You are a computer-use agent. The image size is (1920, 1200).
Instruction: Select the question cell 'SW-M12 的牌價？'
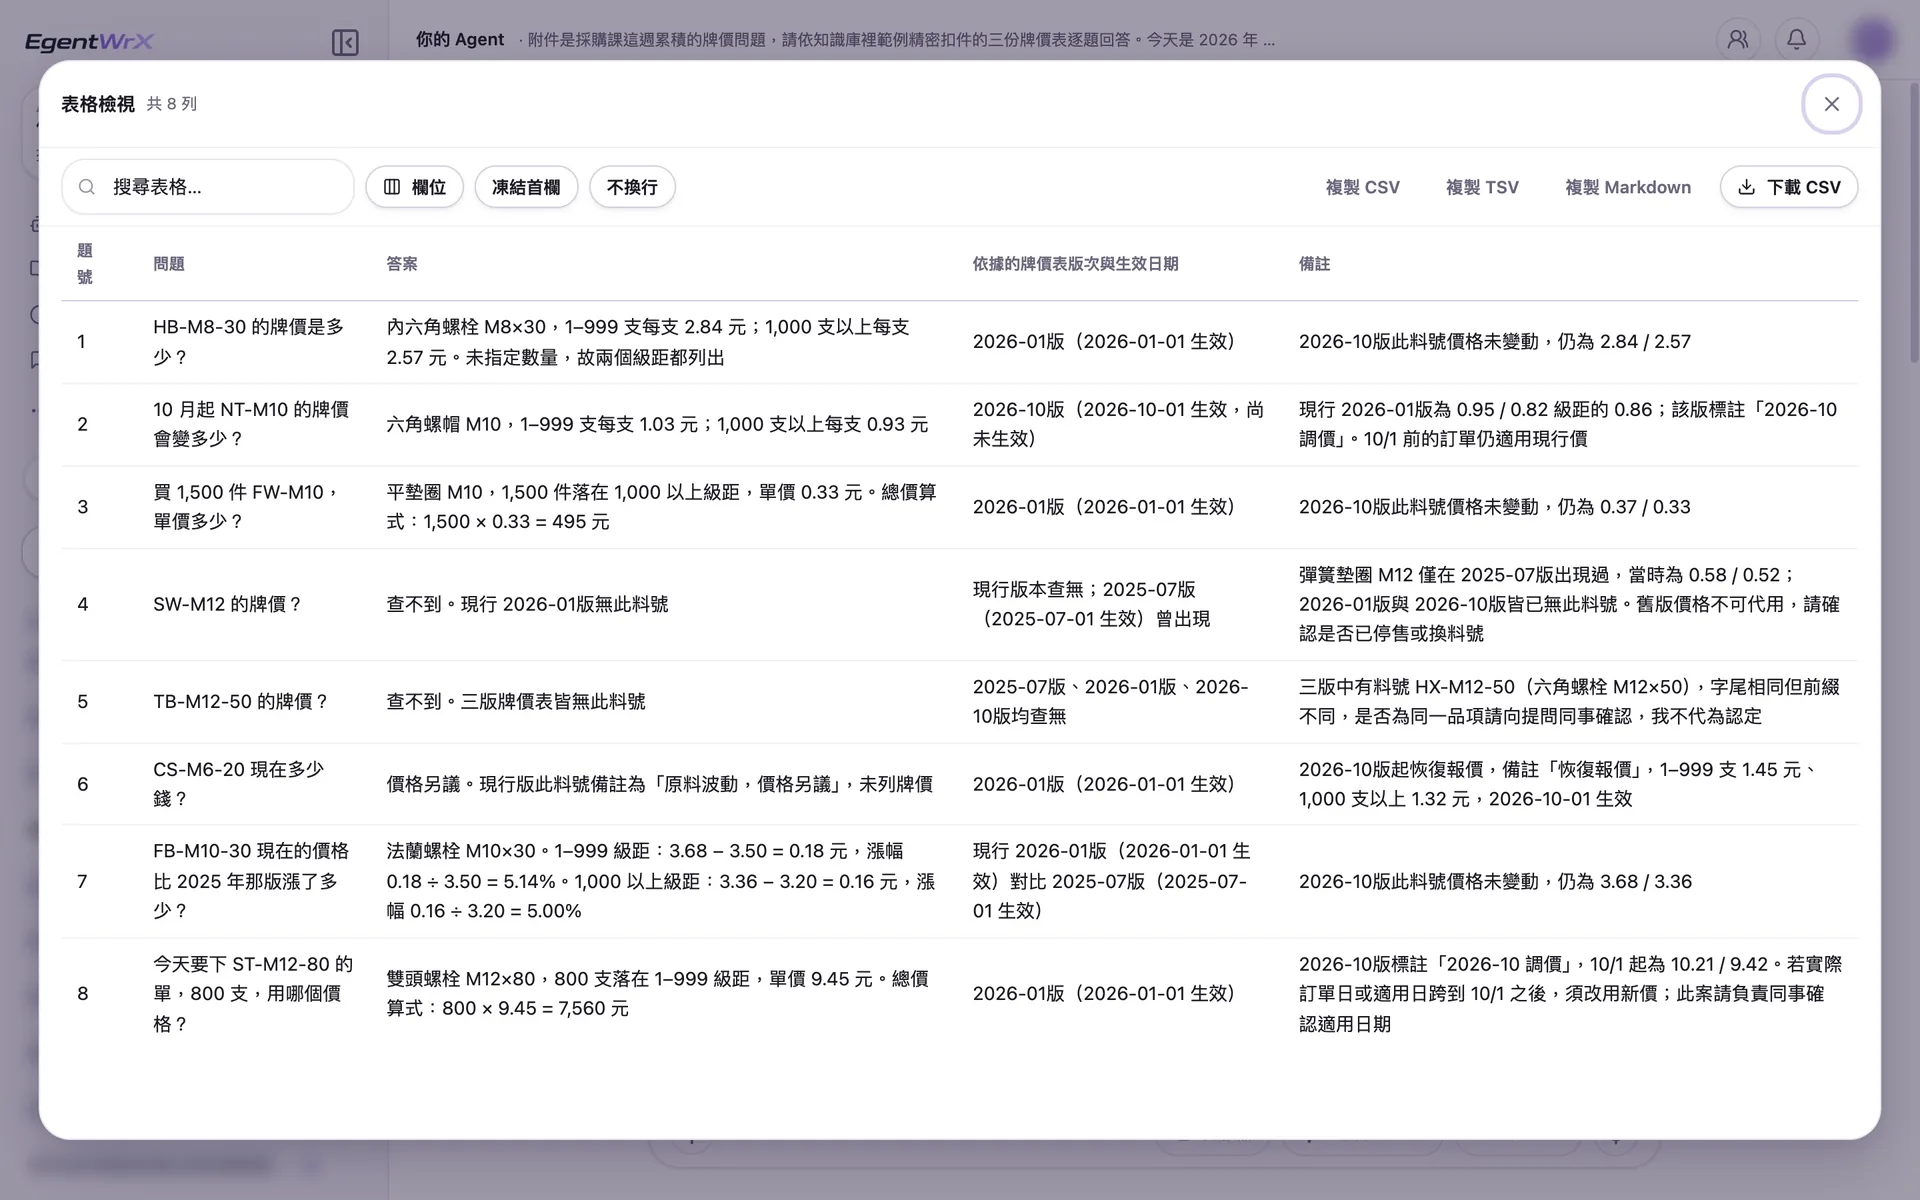coord(228,604)
